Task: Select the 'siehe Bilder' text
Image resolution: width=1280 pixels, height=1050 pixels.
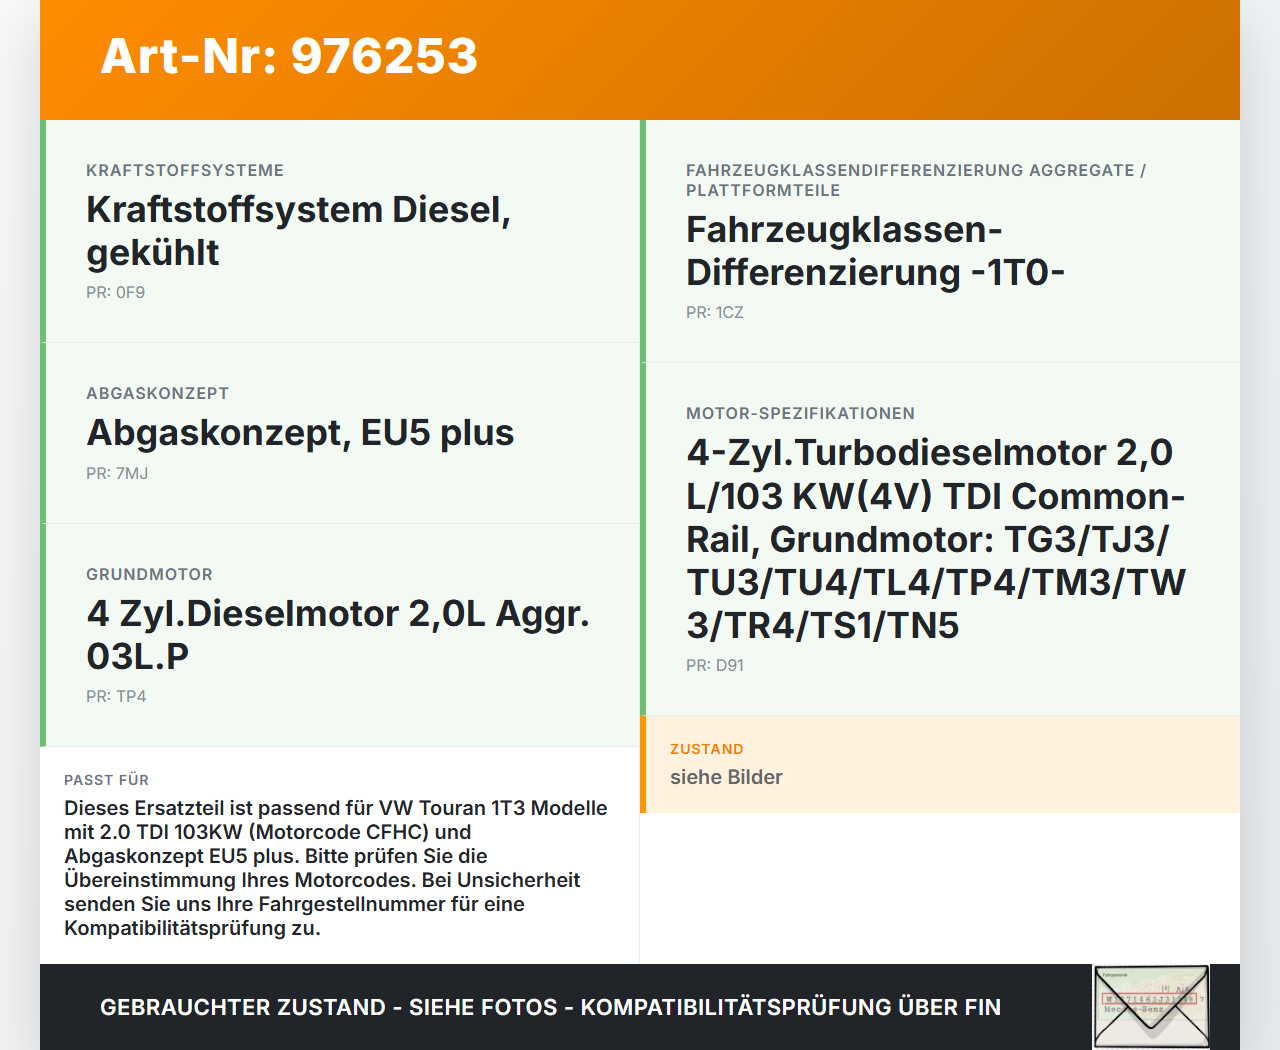Action: (x=726, y=777)
